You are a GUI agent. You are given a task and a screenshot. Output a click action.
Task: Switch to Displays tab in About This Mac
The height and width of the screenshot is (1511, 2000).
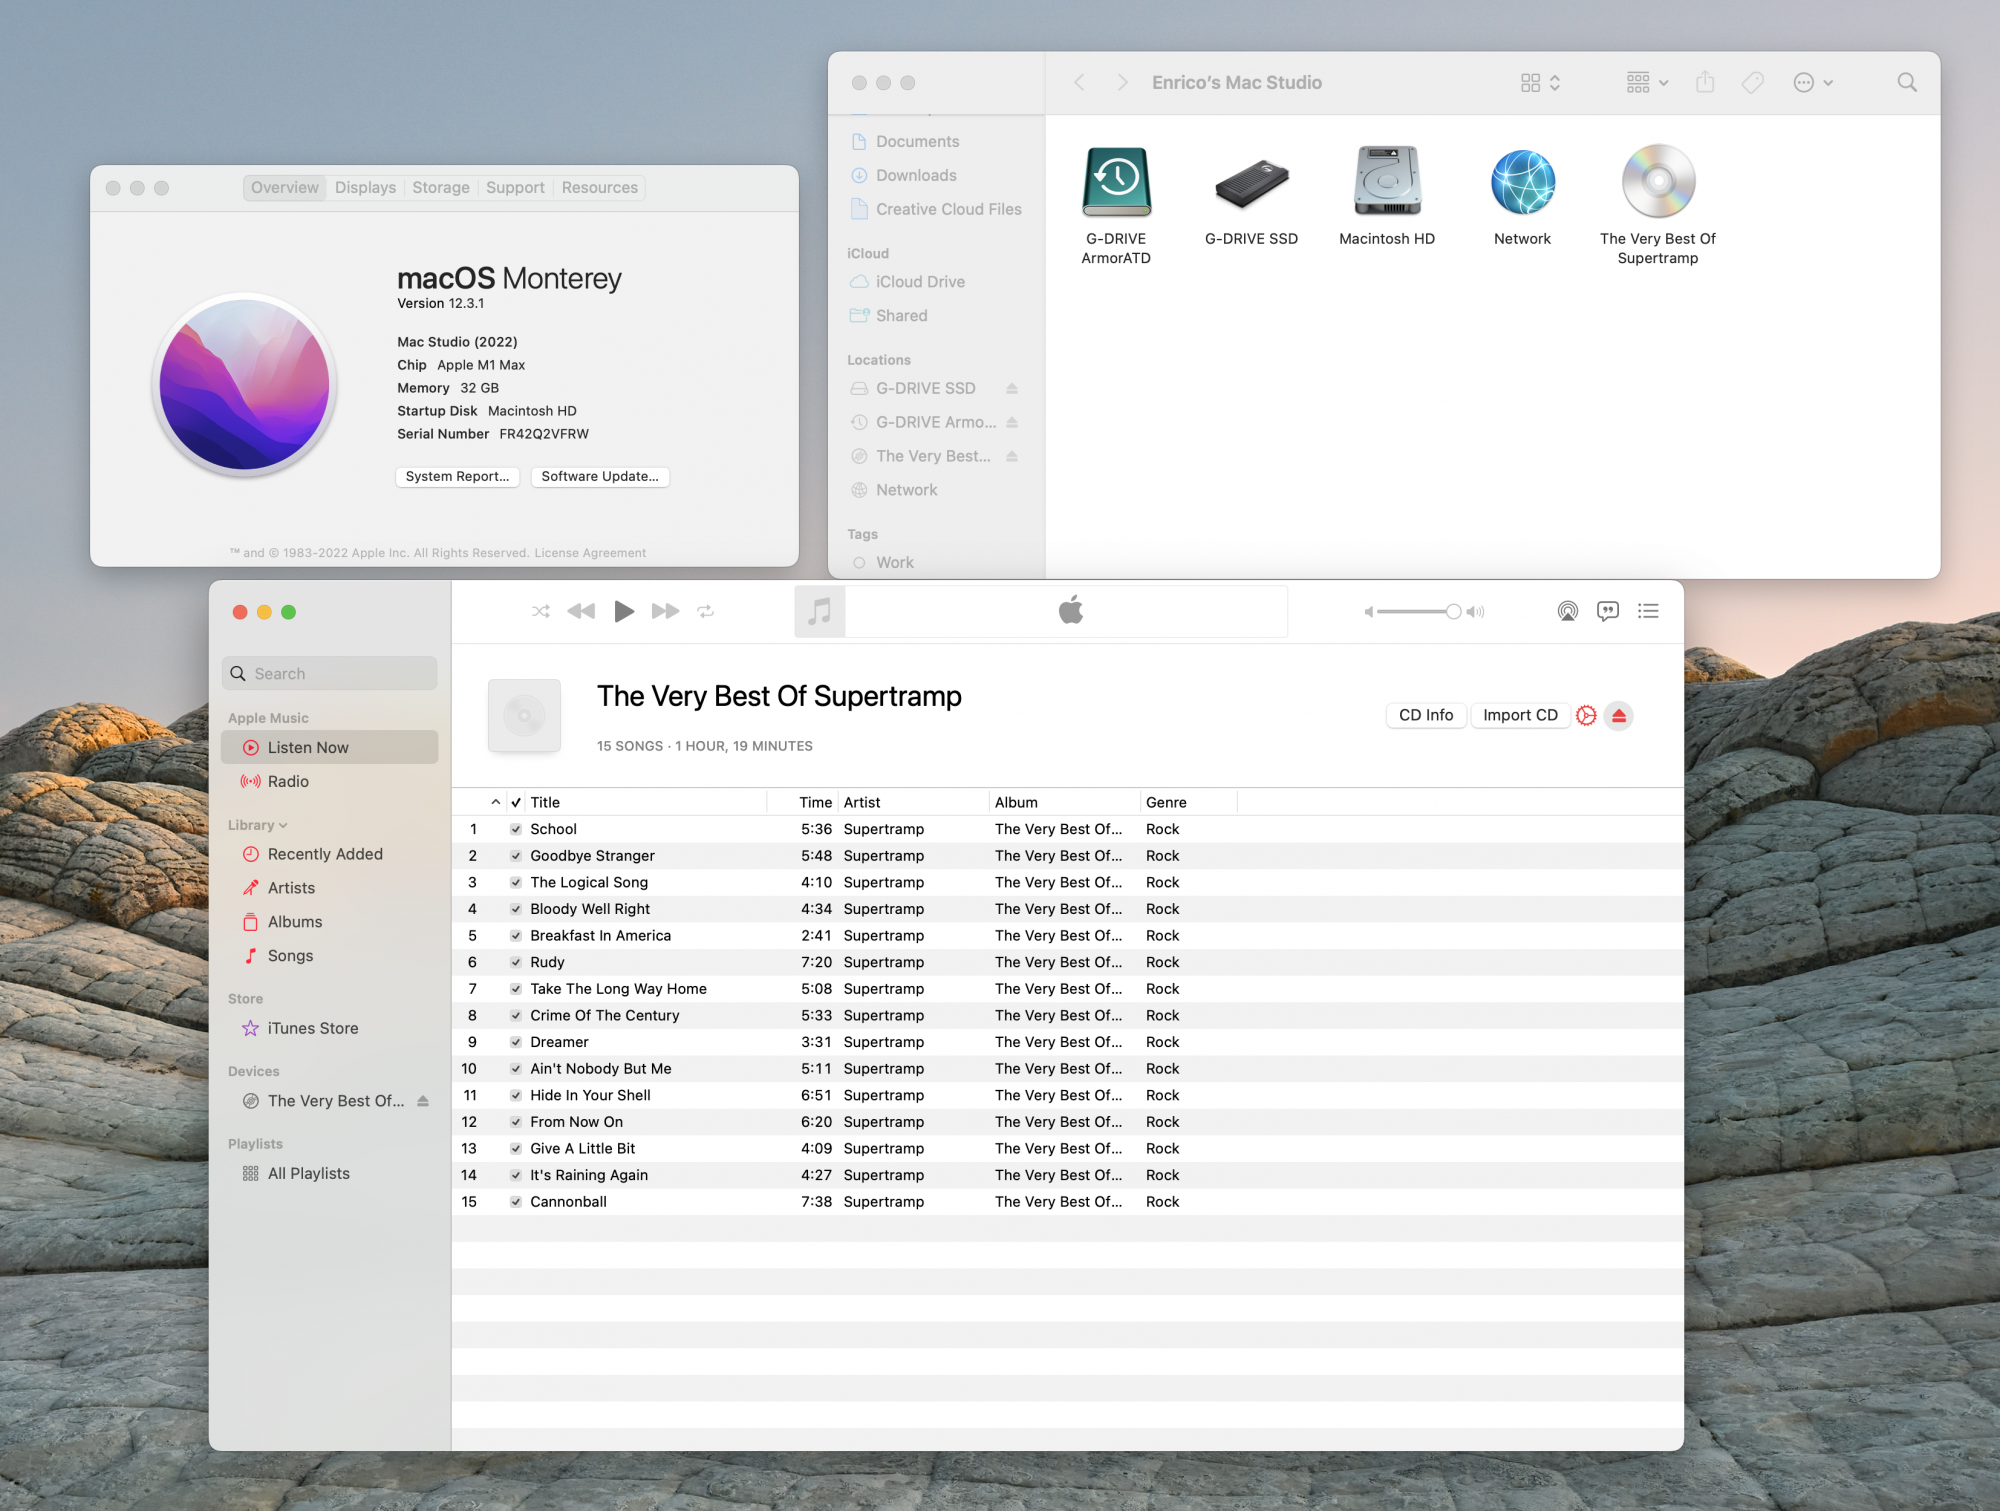(x=365, y=188)
